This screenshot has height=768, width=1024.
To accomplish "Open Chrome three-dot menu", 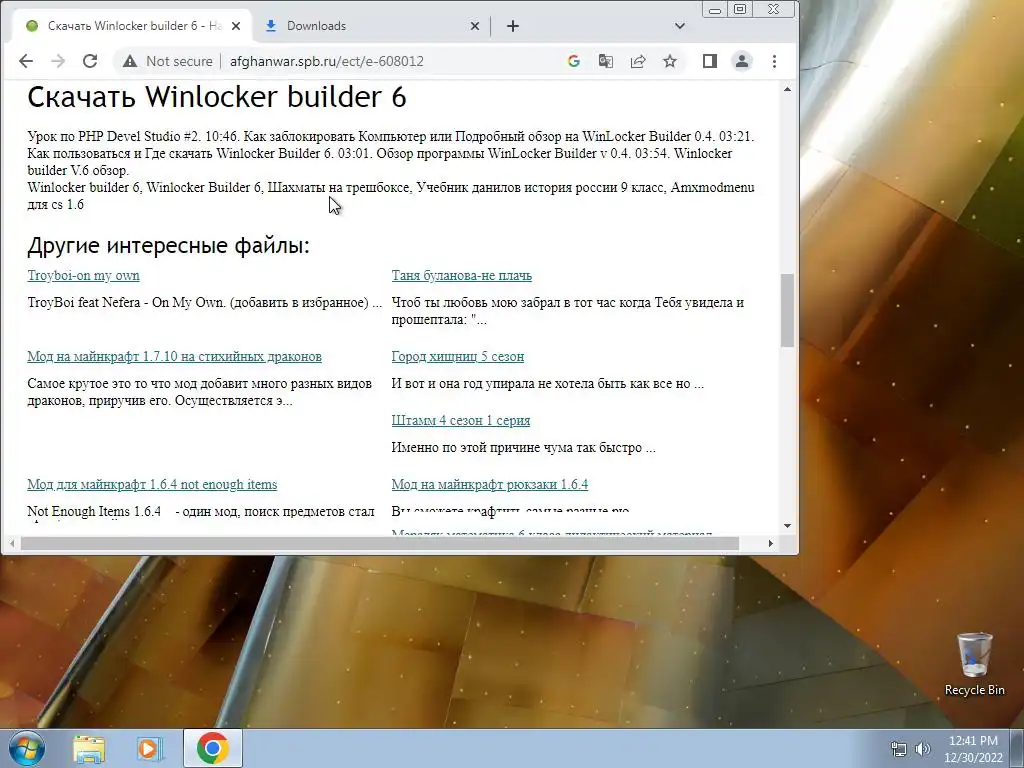I will pos(774,61).
